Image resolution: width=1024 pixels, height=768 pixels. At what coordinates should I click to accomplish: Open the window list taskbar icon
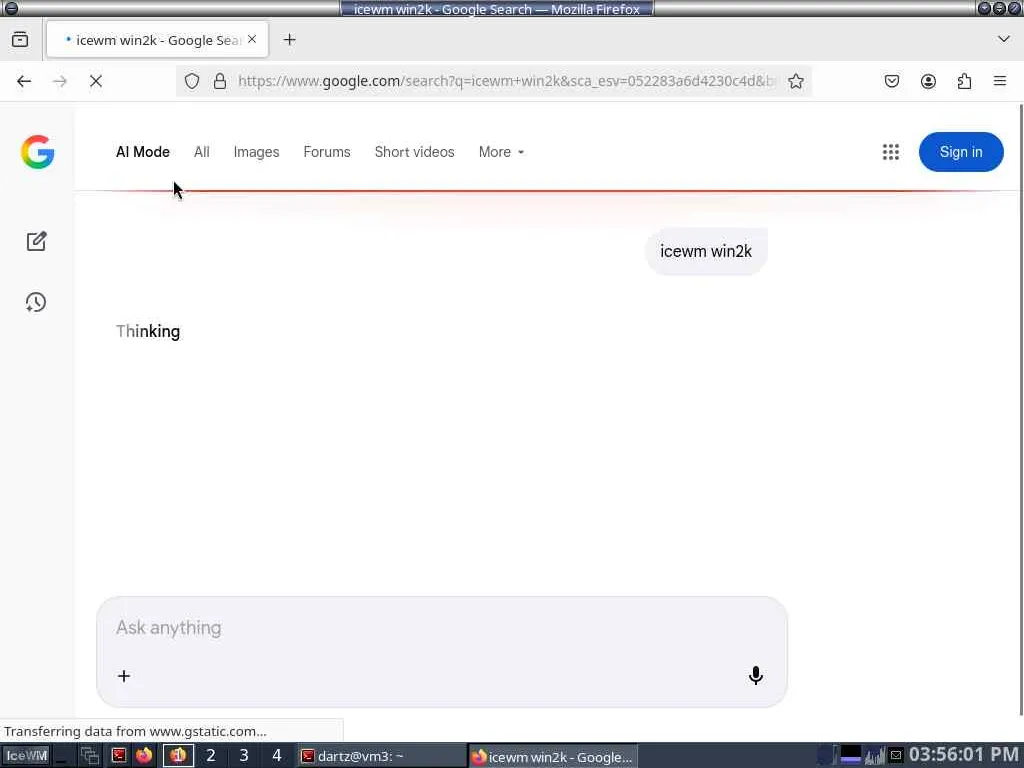pos(89,756)
